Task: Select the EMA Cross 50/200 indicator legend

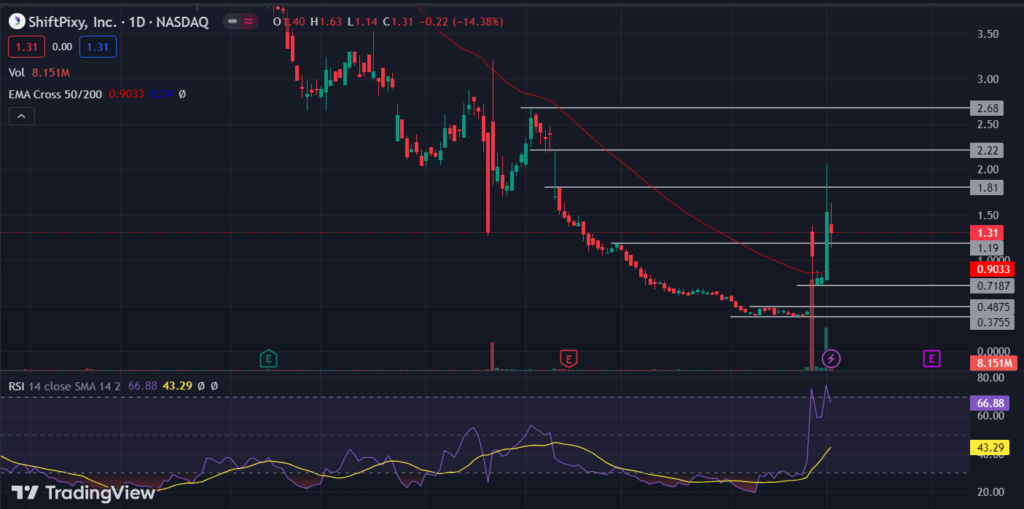Action: coord(55,94)
